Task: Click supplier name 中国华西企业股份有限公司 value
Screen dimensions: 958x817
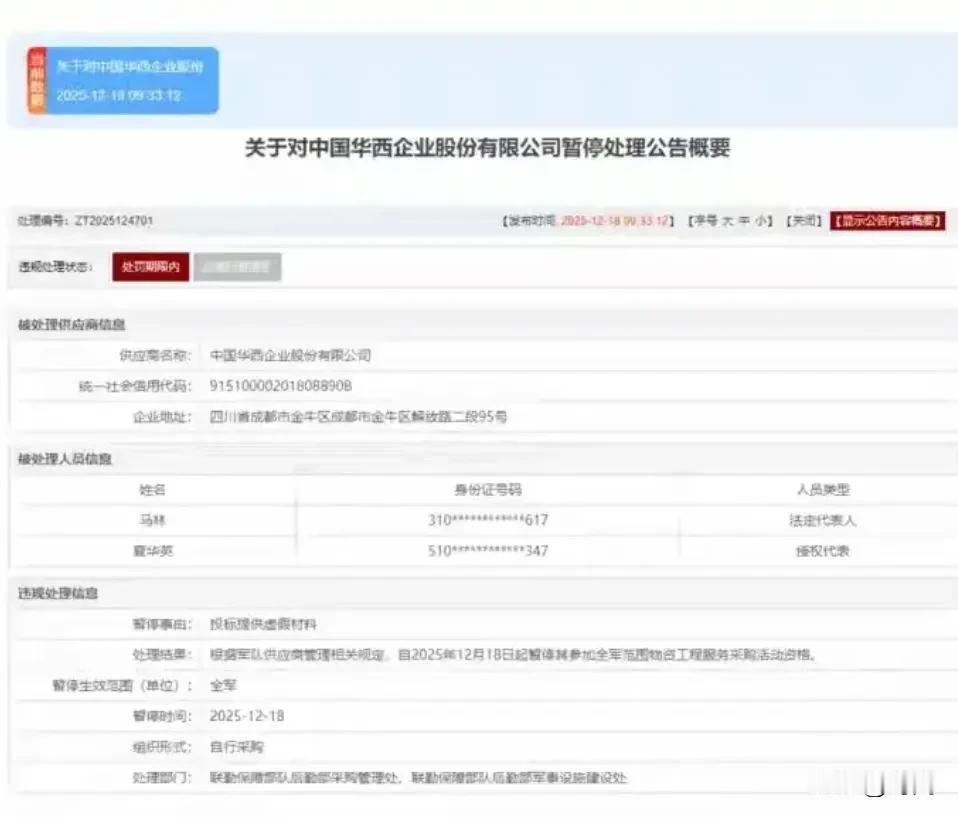Action: (x=290, y=355)
